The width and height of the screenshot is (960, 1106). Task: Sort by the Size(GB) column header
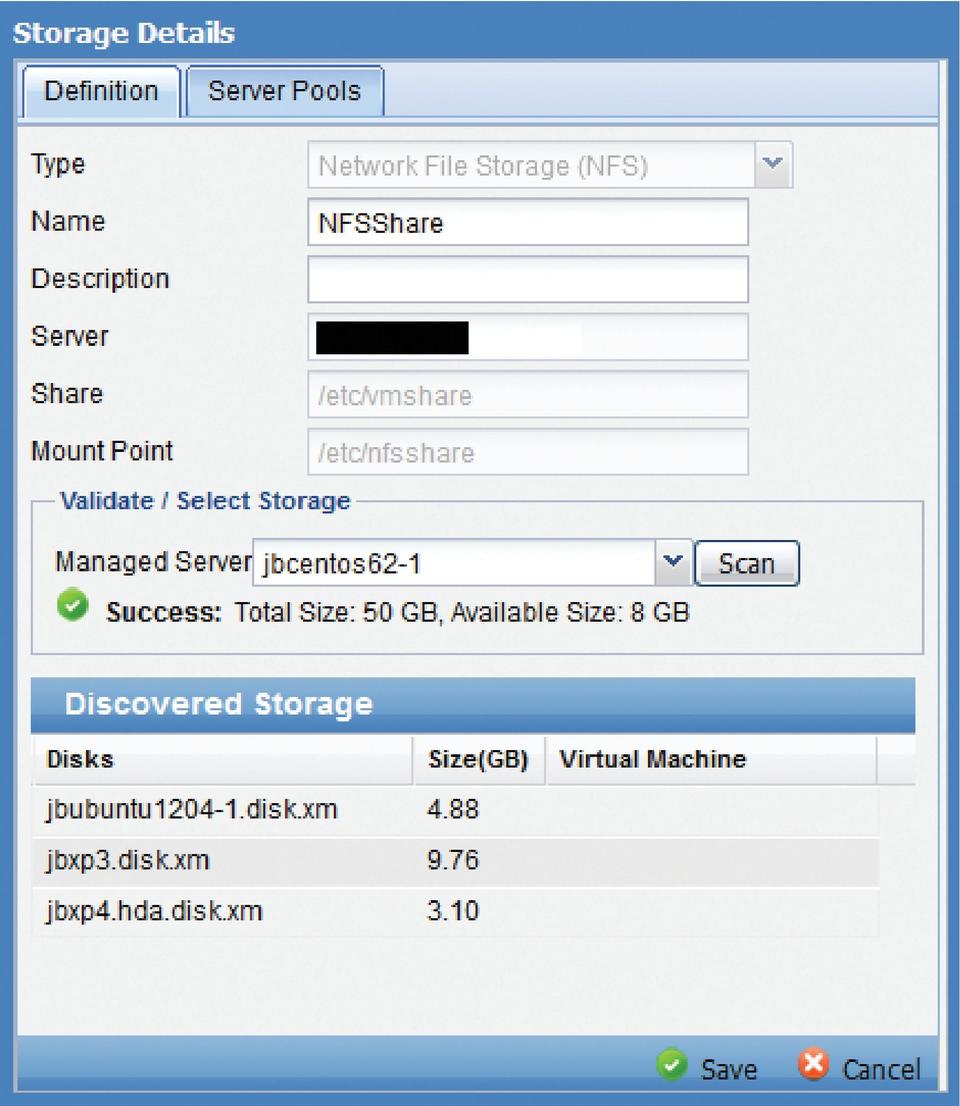click(477, 760)
